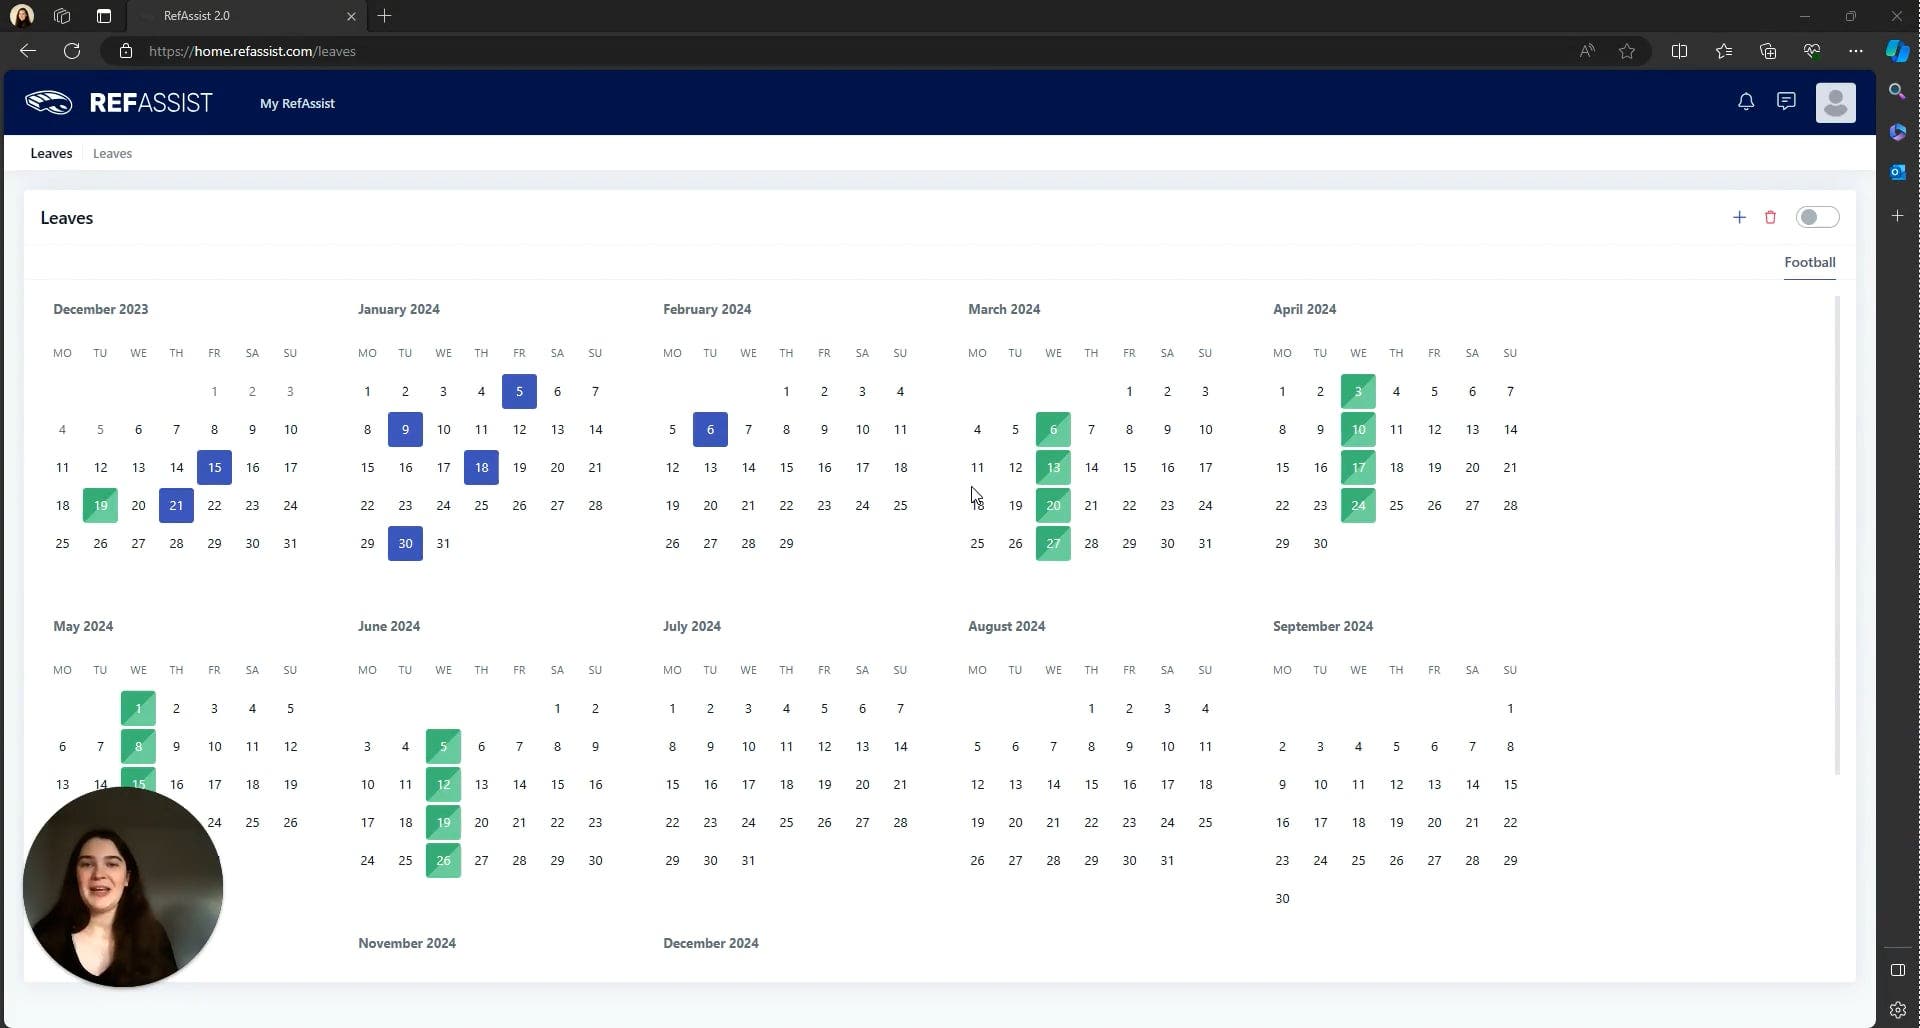Open the notifications bell
This screenshot has width=1920, height=1028.
coord(1746,102)
